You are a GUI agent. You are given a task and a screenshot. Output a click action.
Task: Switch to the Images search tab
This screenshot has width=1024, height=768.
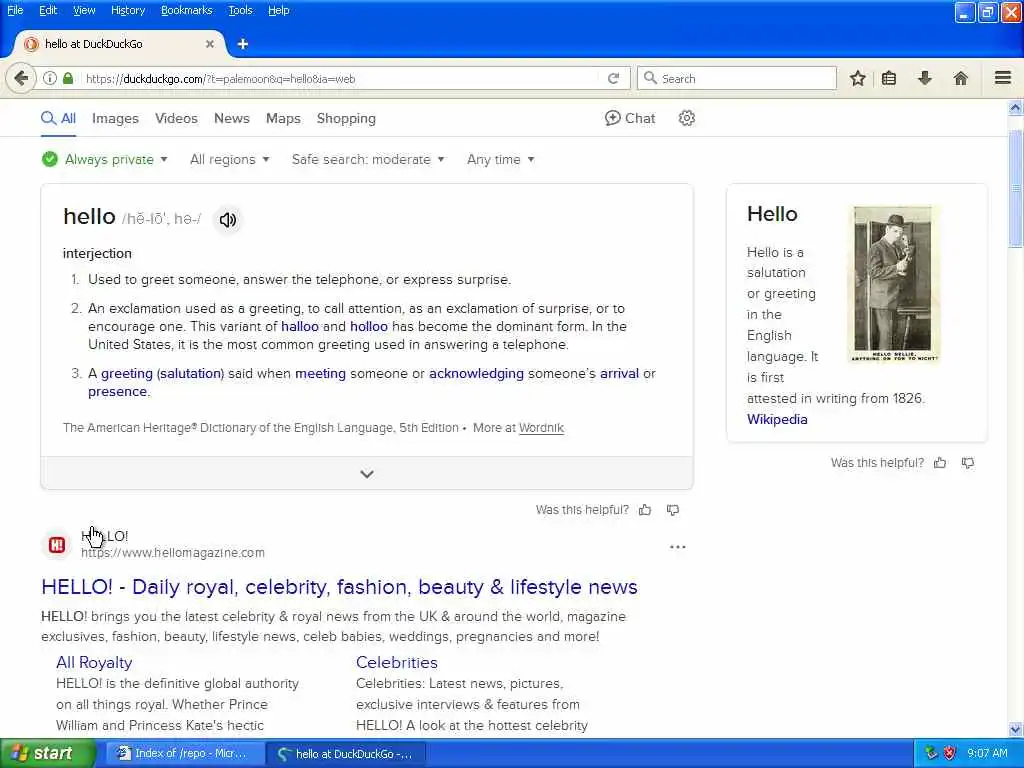pyautogui.click(x=115, y=118)
